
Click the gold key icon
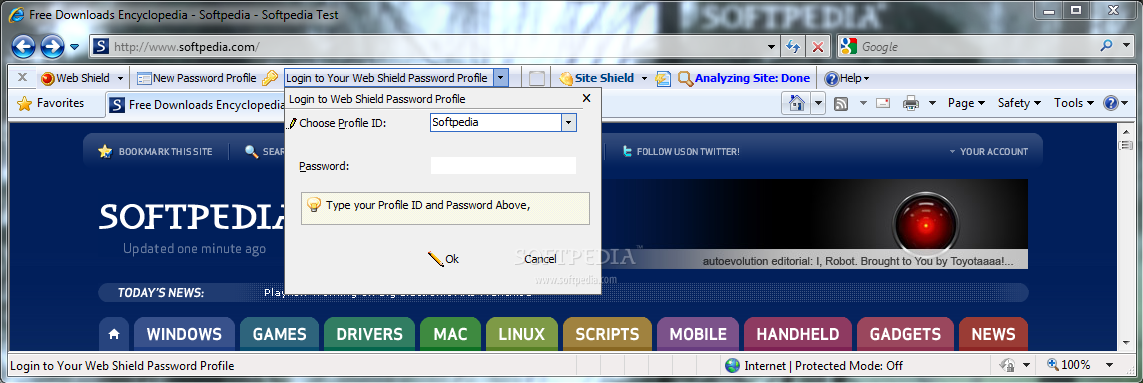270,78
